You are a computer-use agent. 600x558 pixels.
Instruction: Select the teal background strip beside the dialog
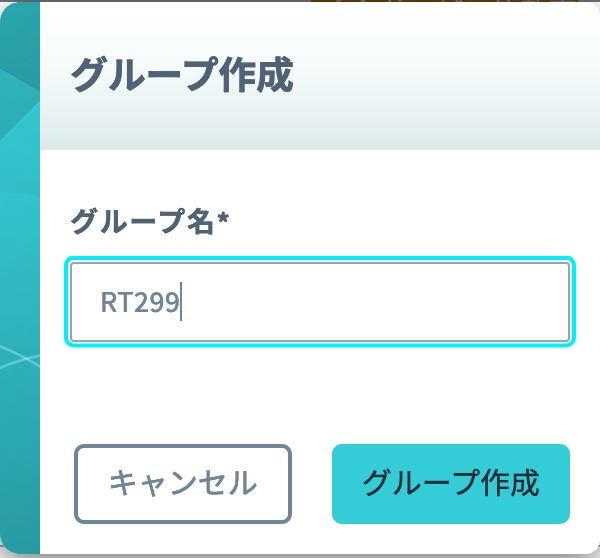(20, 279)
